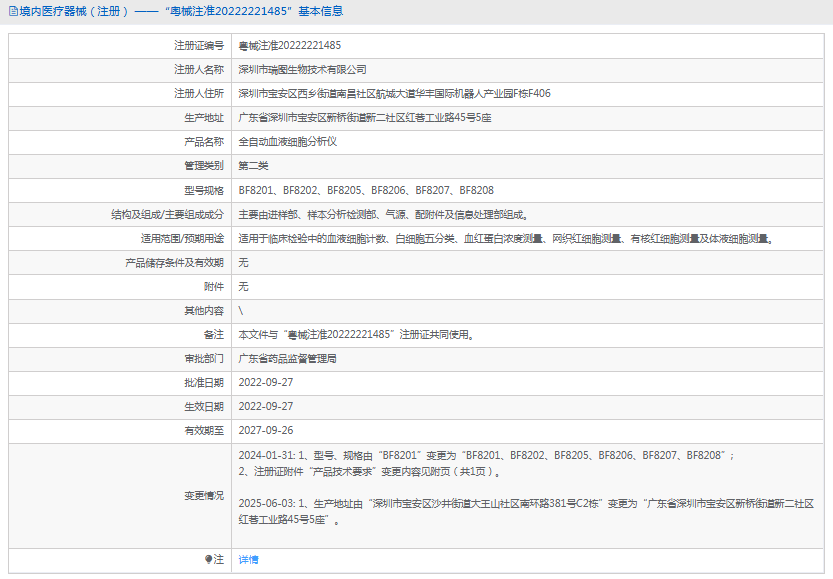Click the label 批准日期
This screenshot has height=579, width=833.
pyautogui.click(x=204, y=382)
